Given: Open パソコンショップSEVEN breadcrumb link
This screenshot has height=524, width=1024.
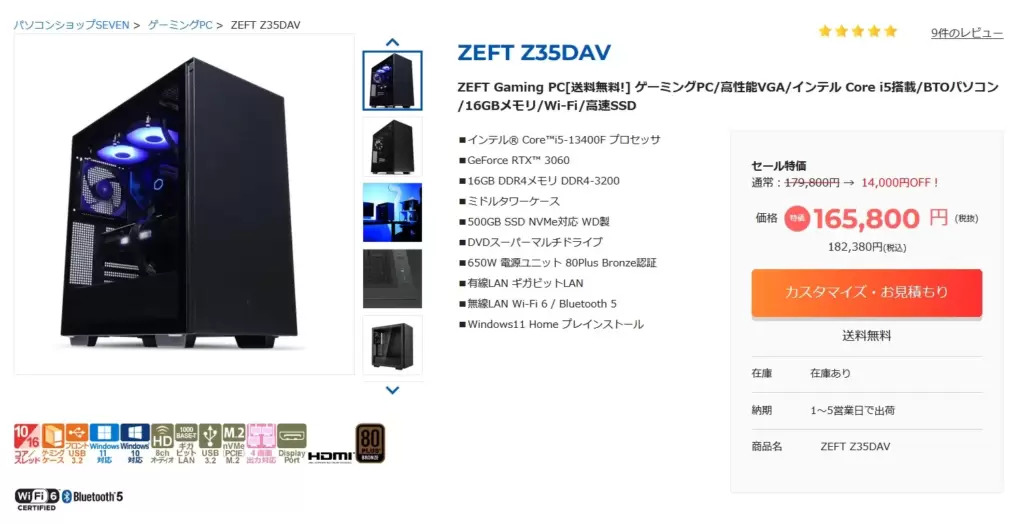Looking at the screenshot, I should [x=72, y=25].
